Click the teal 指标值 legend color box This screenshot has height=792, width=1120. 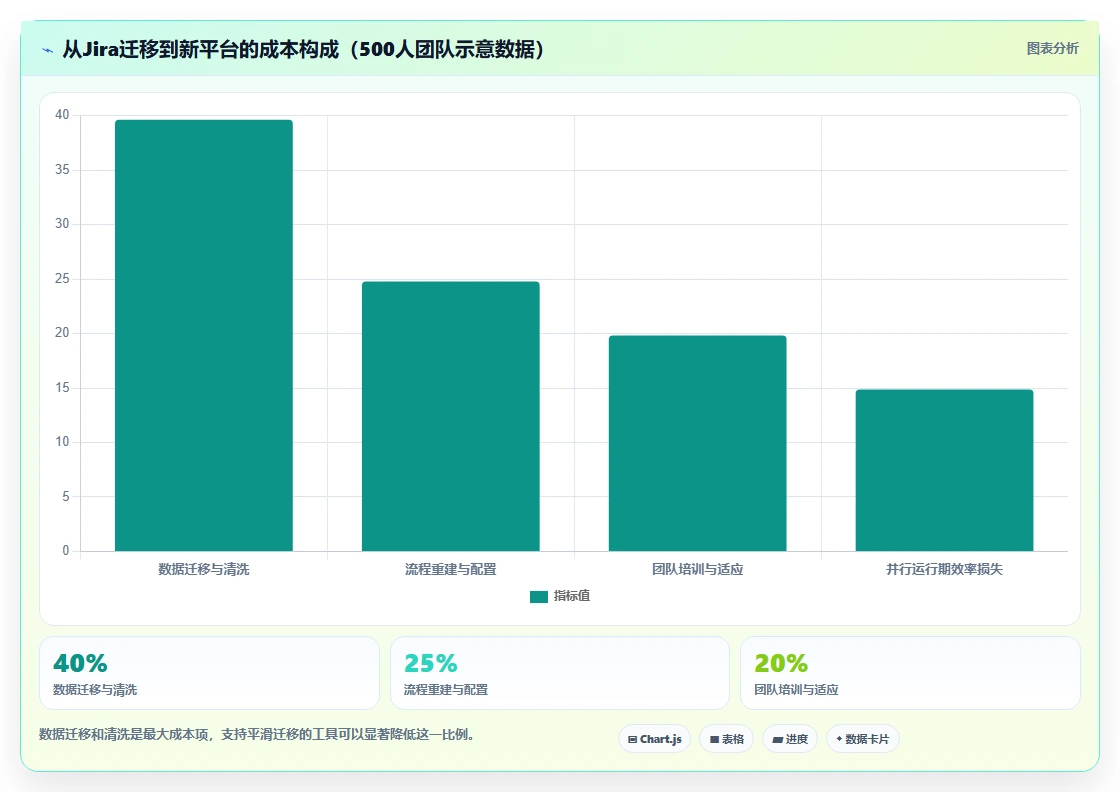[x=539, y=597]
